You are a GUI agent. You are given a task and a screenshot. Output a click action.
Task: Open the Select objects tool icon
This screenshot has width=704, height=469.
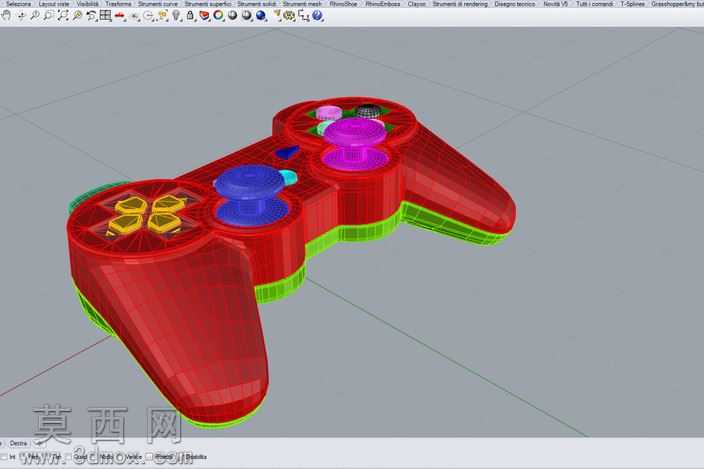tap(163, 16)
